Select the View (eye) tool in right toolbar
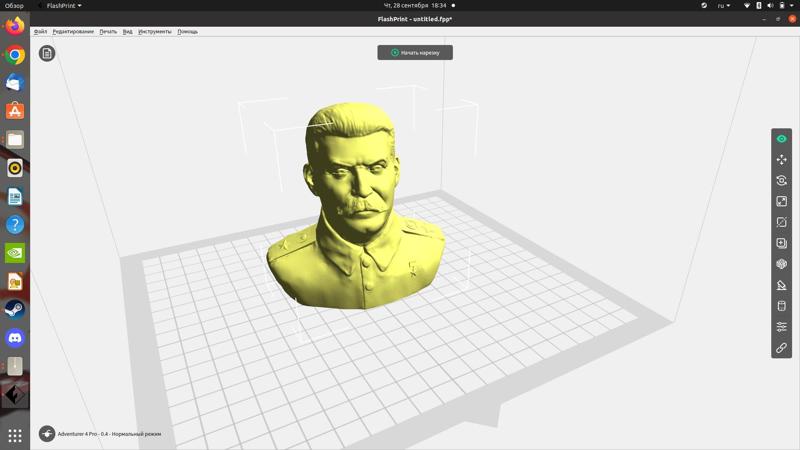 click(x=781, y=139)
